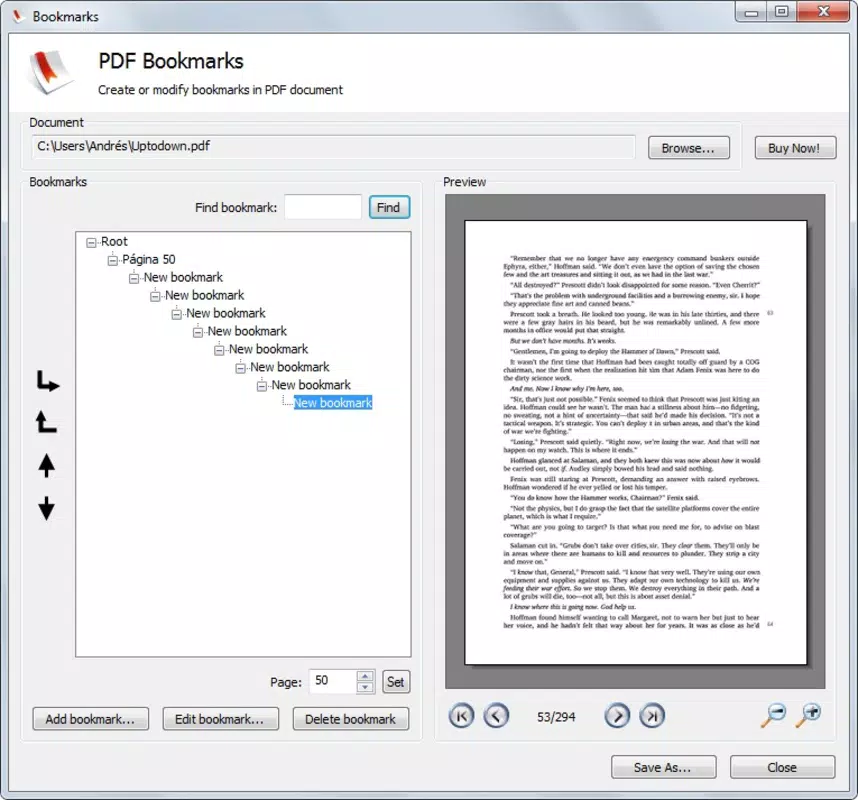Select the Root tree item
This screenshot has width=858, height=800.
[114, 241]
